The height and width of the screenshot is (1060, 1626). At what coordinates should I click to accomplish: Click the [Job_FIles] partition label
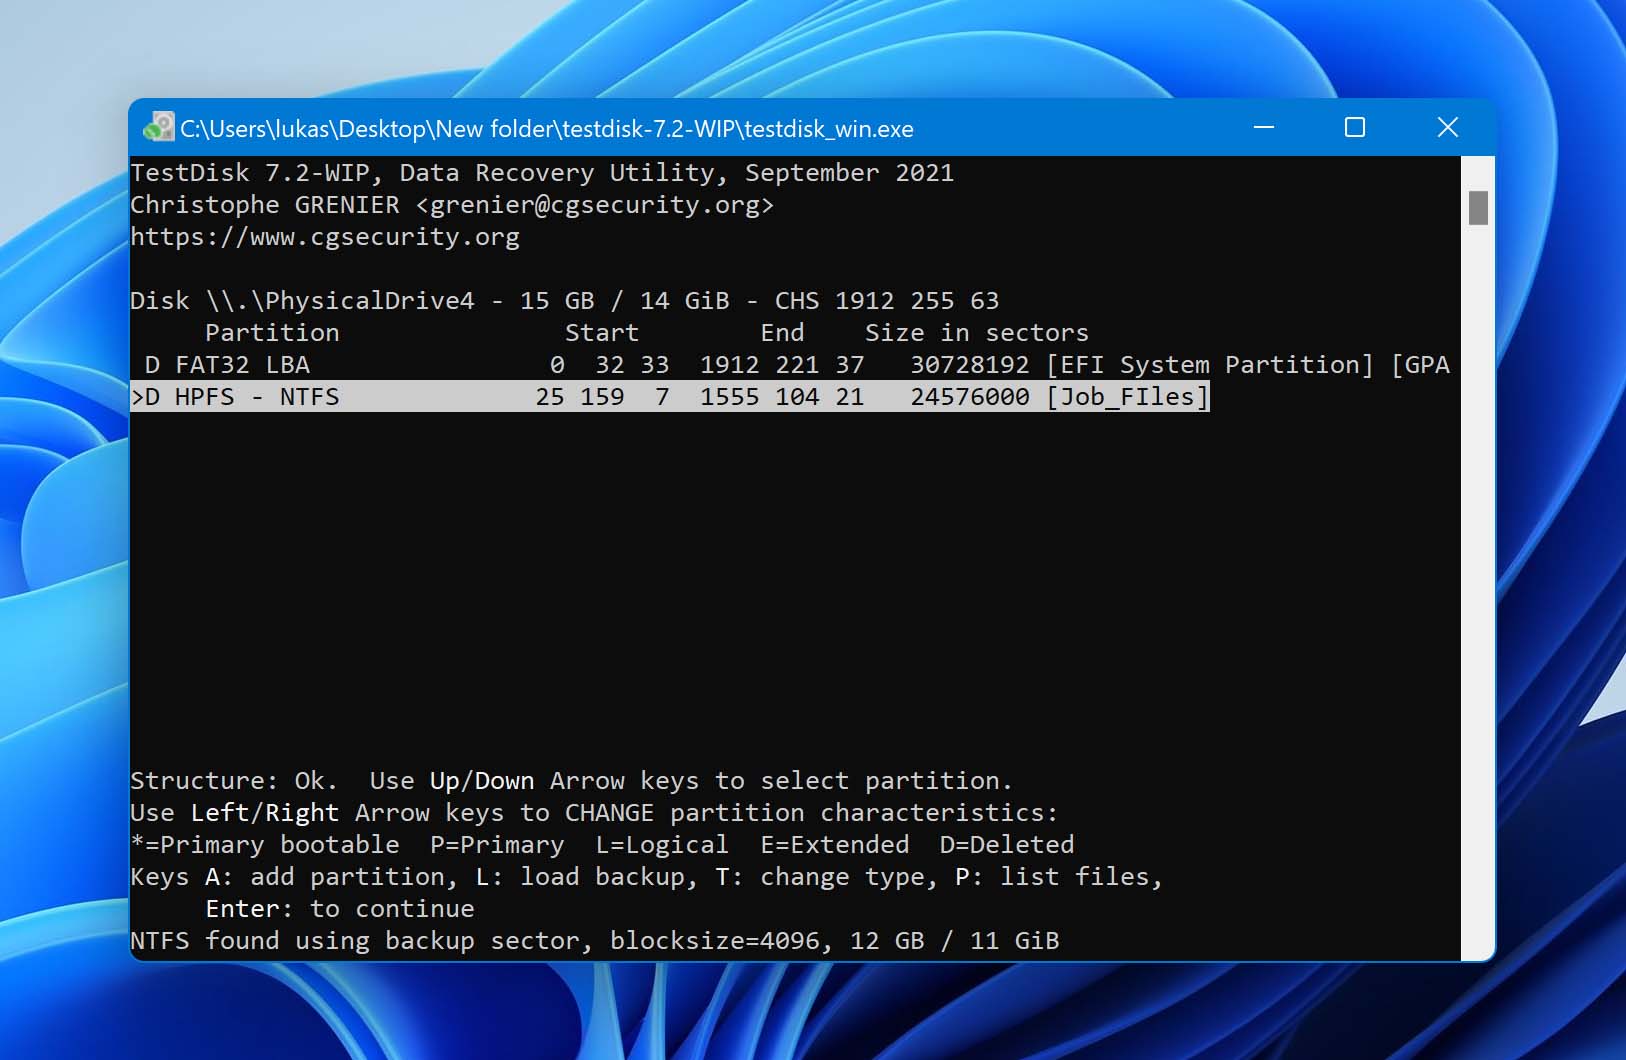point(1127,397)
